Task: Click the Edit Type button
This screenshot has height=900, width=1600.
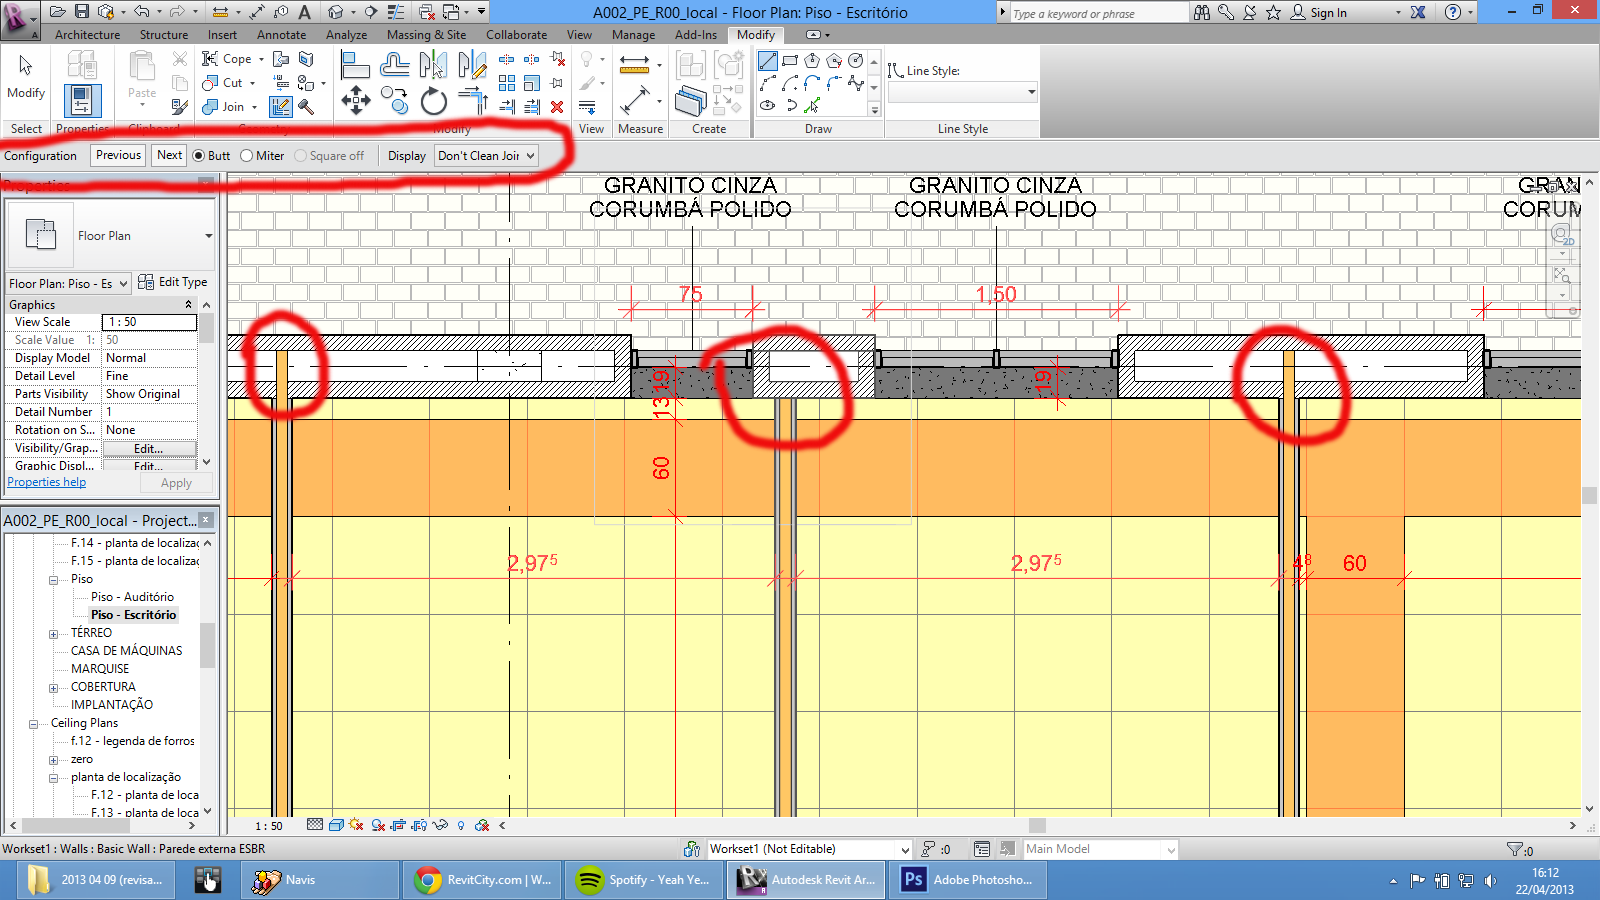Action: 172,282
